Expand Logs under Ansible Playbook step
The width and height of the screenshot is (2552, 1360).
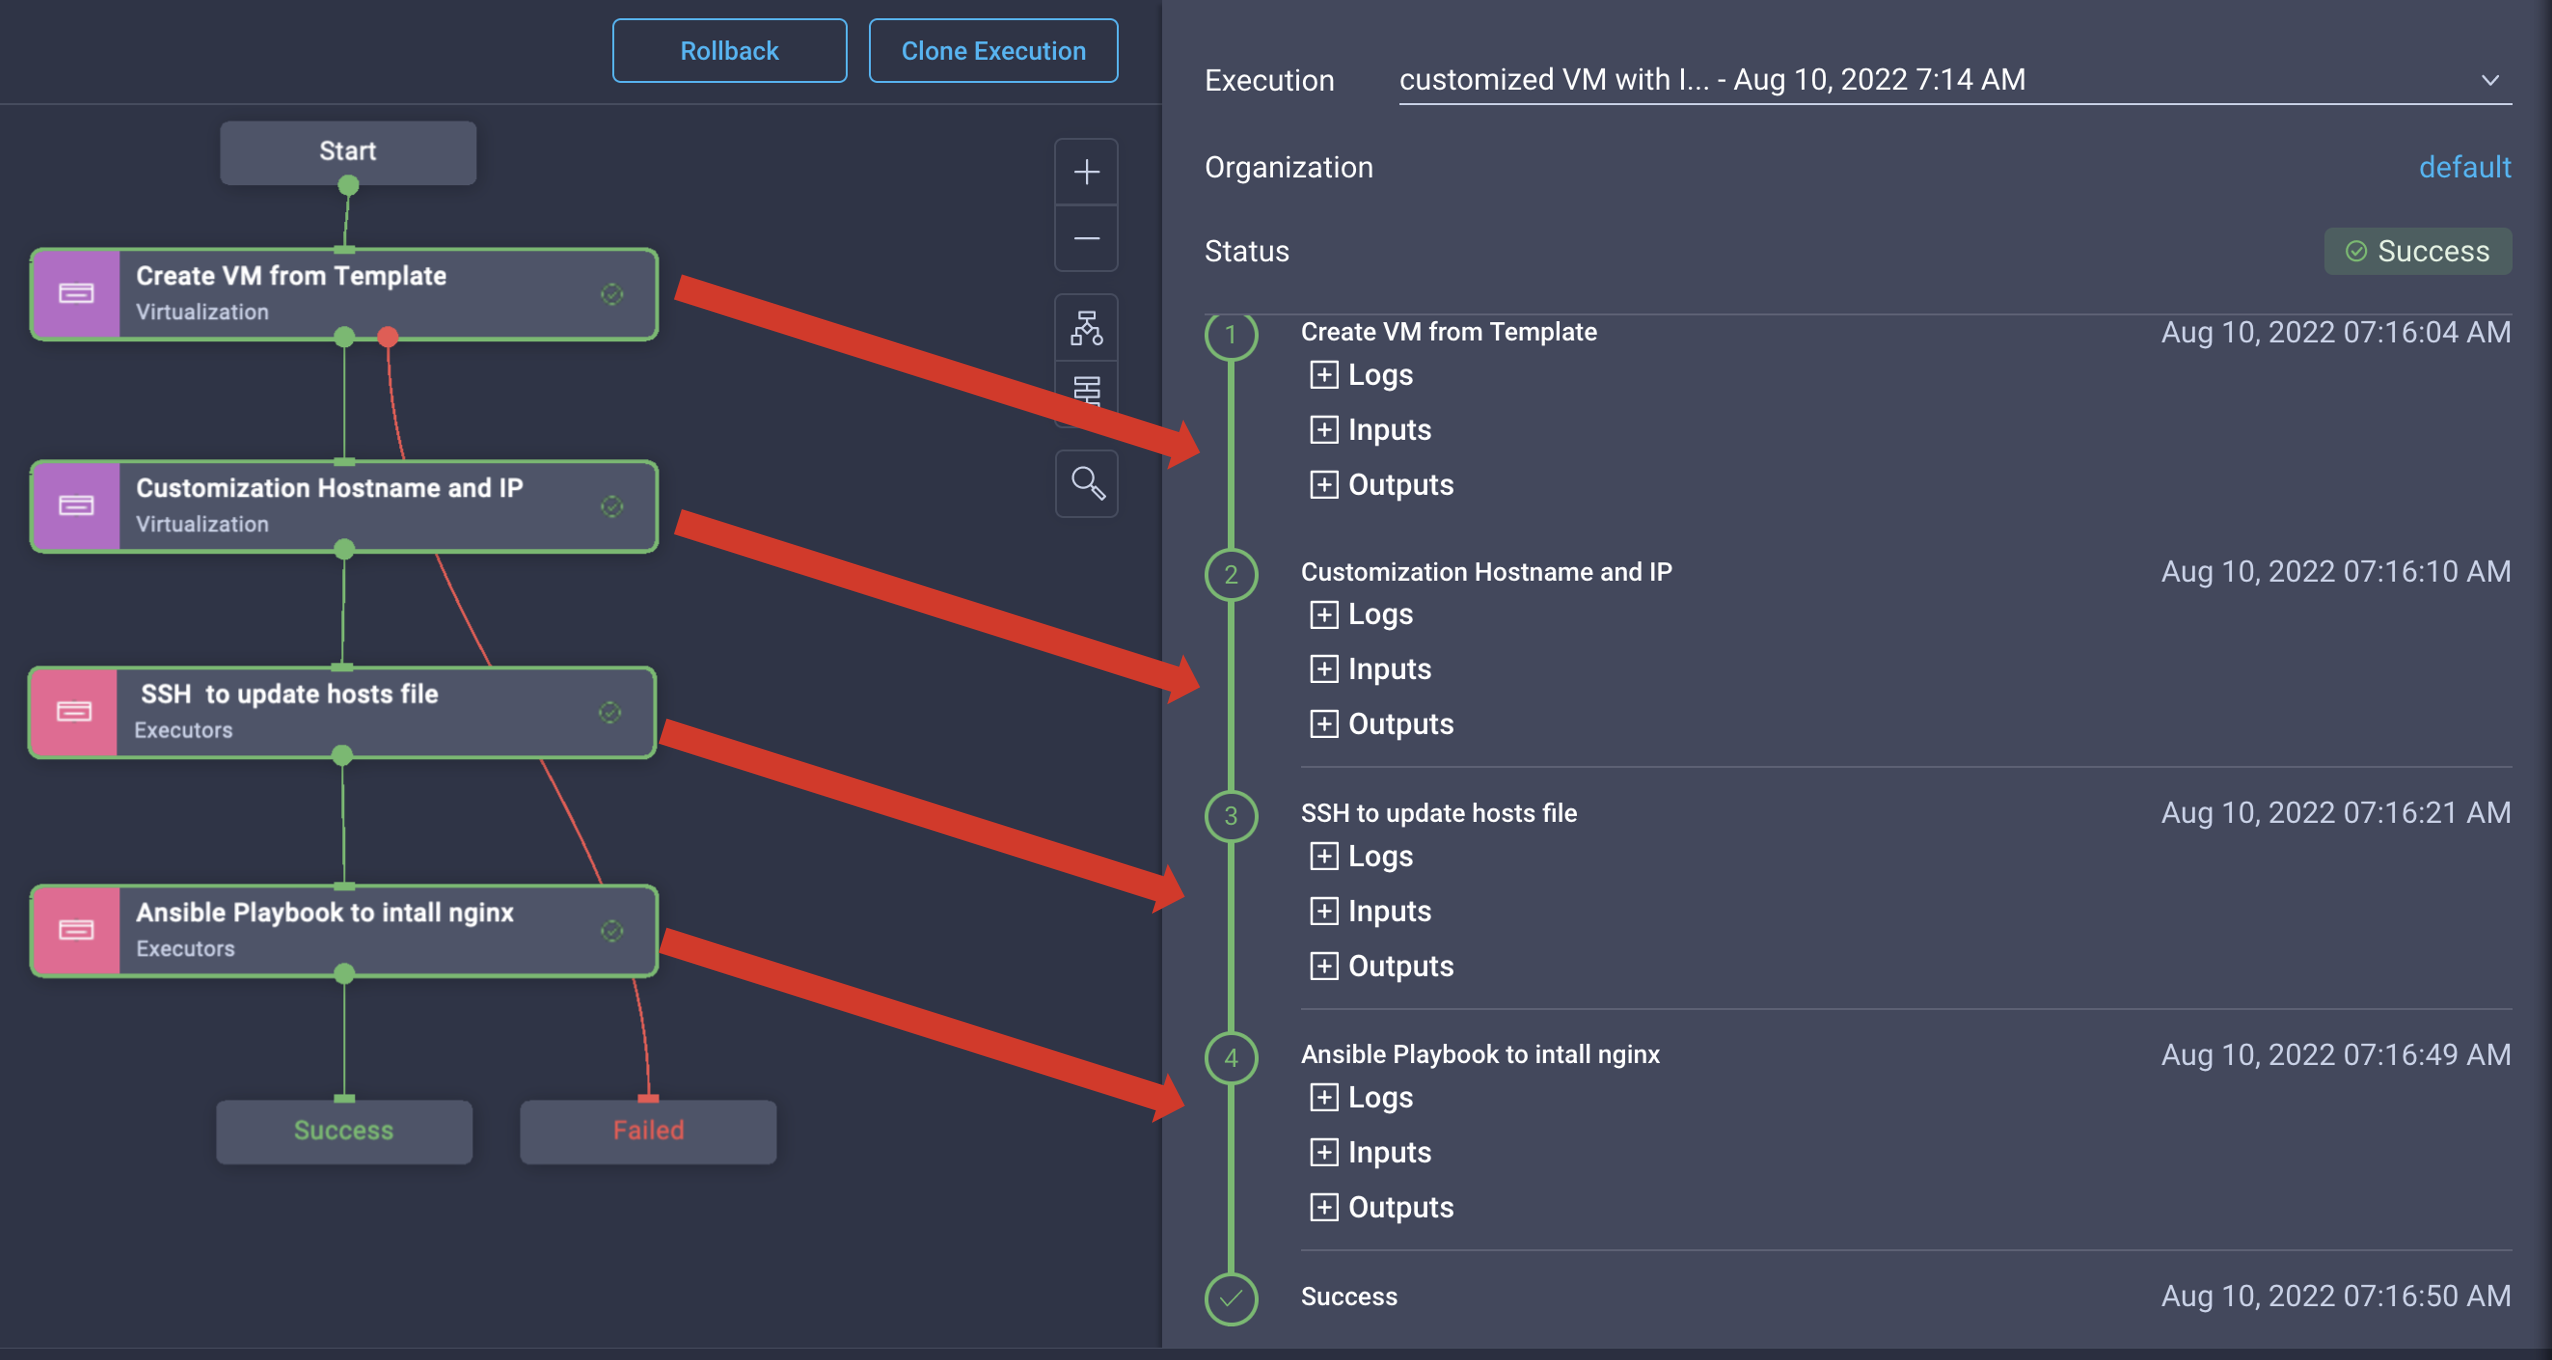pos(1324,1097)
